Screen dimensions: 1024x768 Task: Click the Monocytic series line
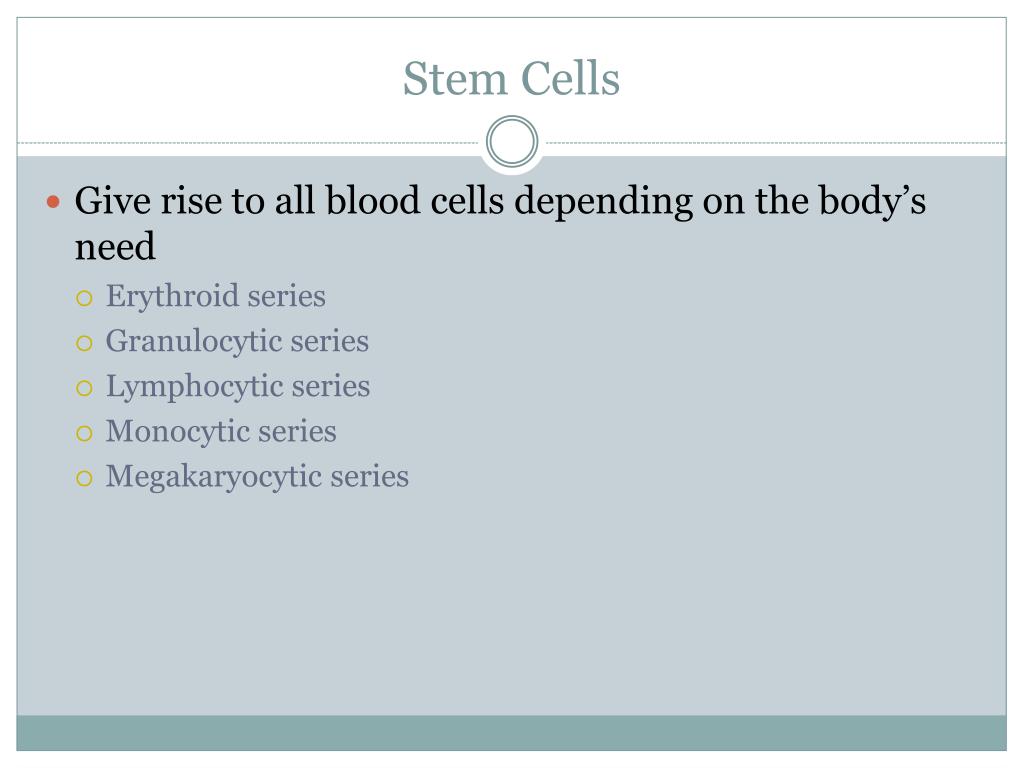(x=221, y=431)
